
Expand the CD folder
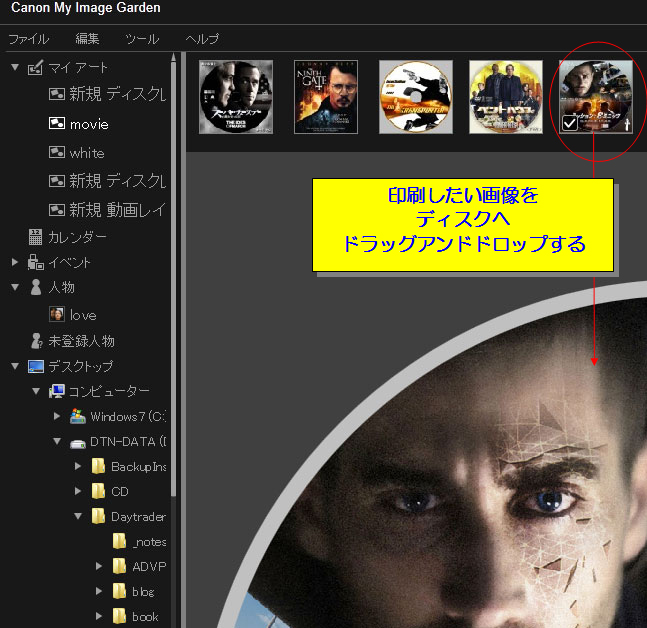[78, 491]
